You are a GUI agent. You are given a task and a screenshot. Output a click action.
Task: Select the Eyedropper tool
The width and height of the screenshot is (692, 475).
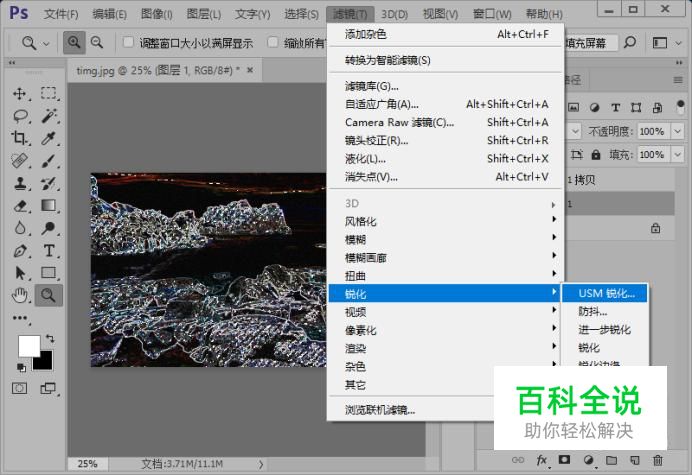48,138
